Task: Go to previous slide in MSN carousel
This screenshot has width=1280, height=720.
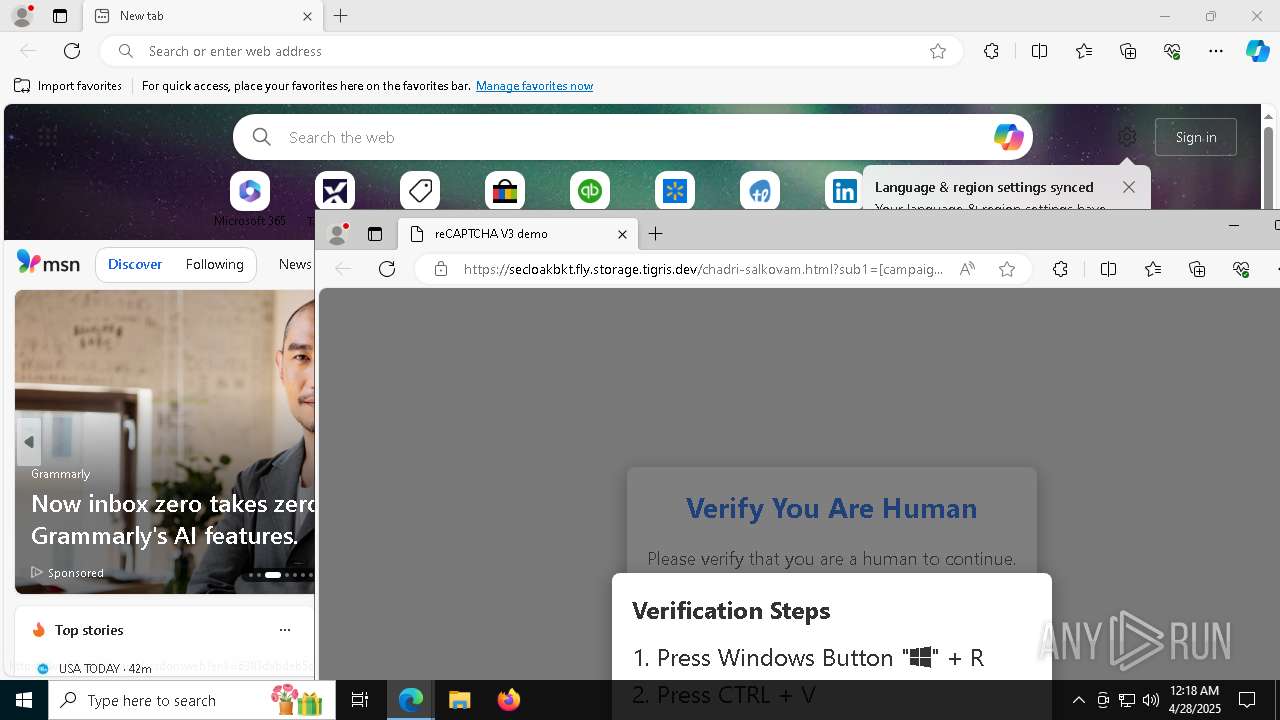Action: click(x=28, y=442)
